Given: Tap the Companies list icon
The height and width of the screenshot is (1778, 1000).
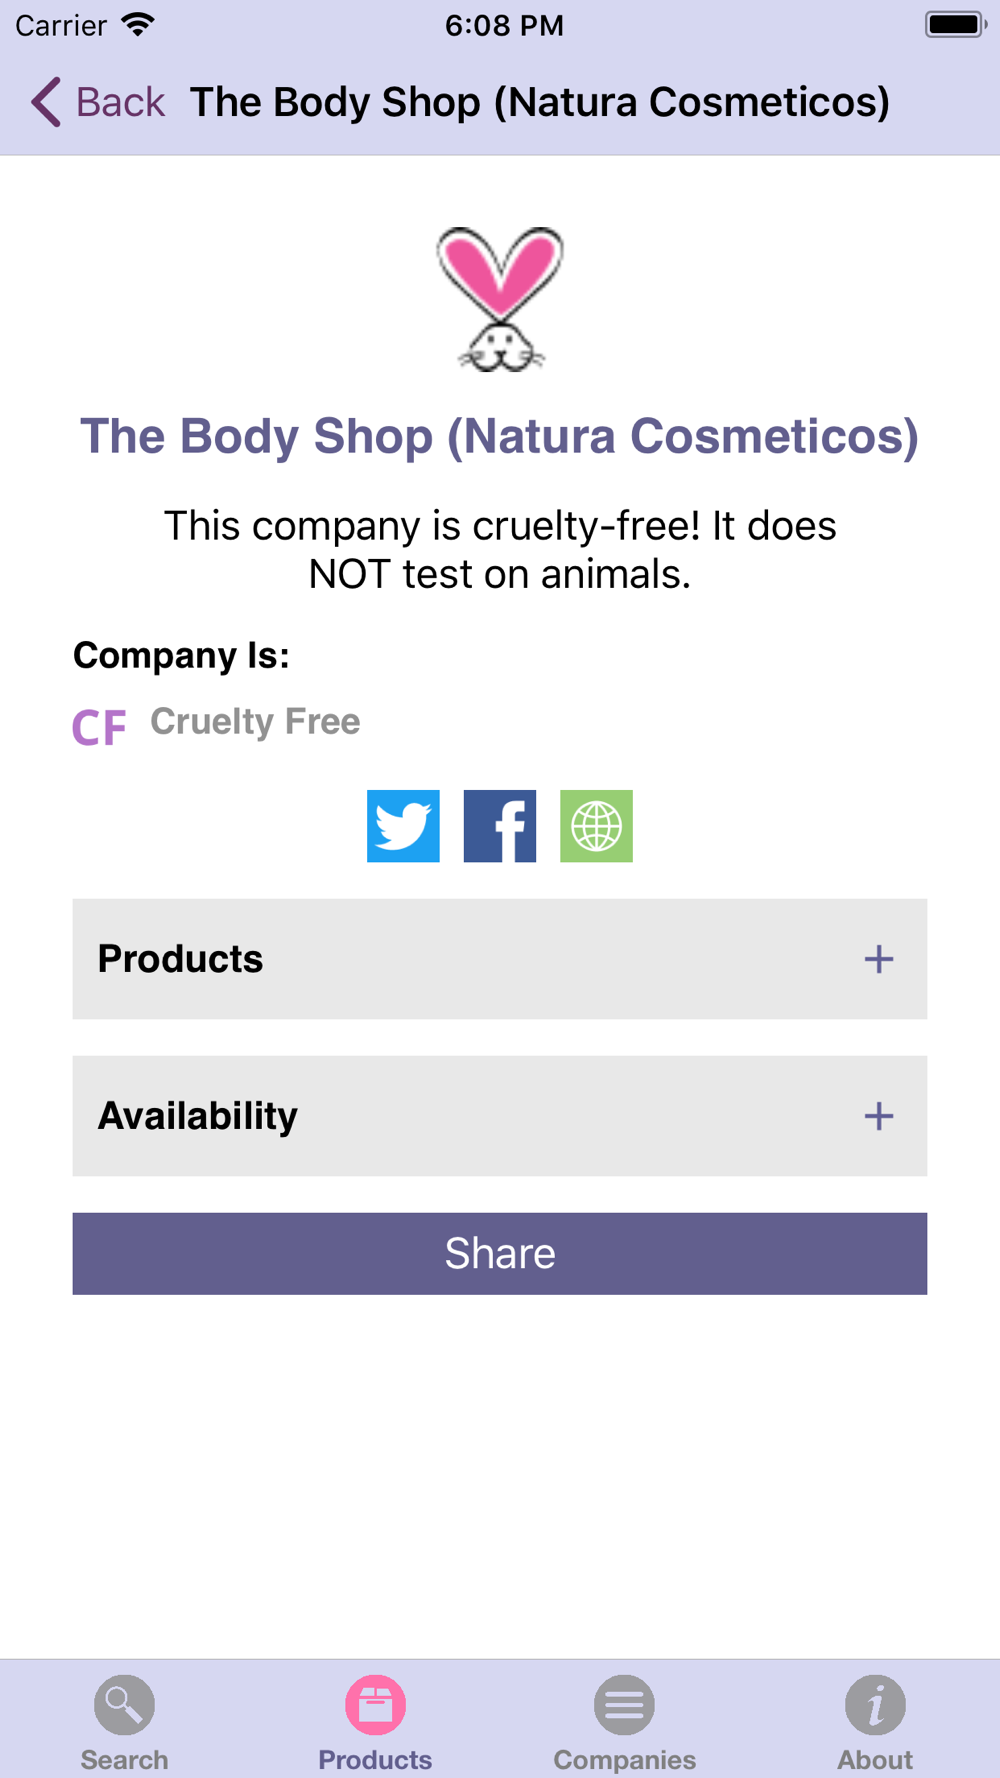Looking at the screenshot, I should 624,1705.
